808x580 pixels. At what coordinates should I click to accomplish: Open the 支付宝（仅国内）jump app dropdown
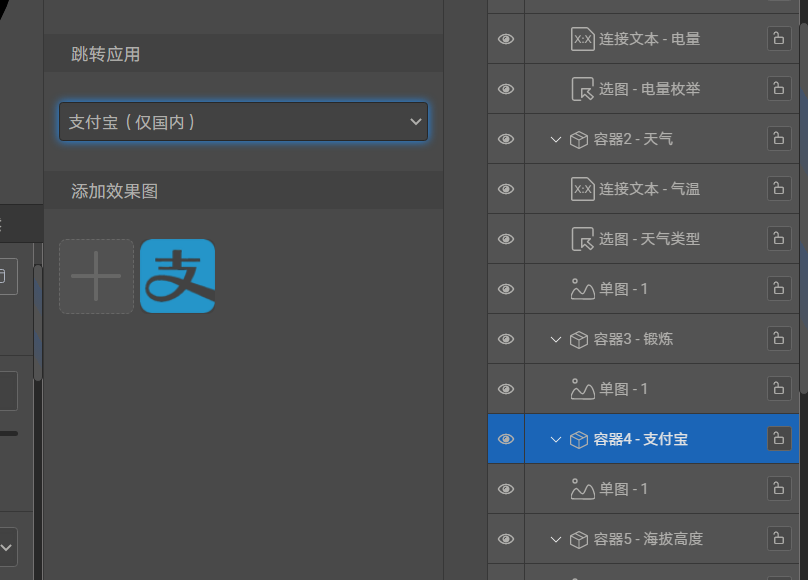[243, 122]
